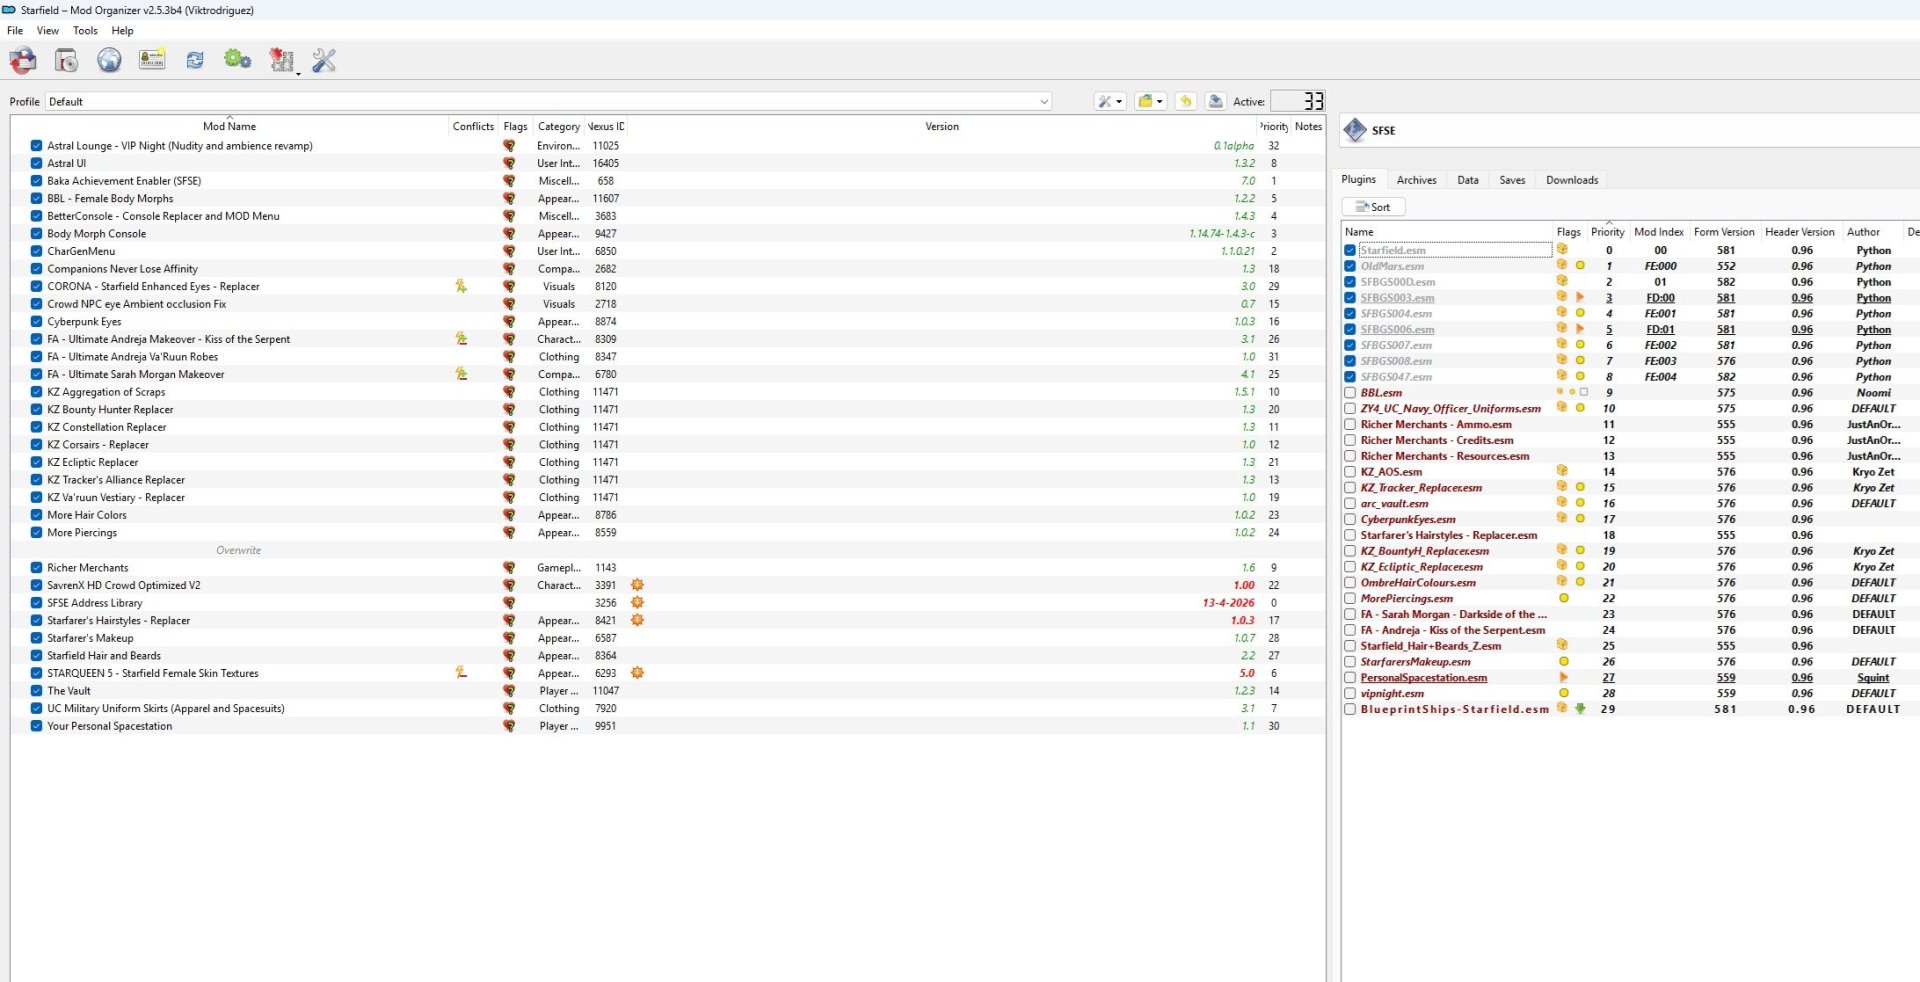Click orange flag icon on PersonalSpacestation.esm row
1920x982 pixels.
(1564, 677)
